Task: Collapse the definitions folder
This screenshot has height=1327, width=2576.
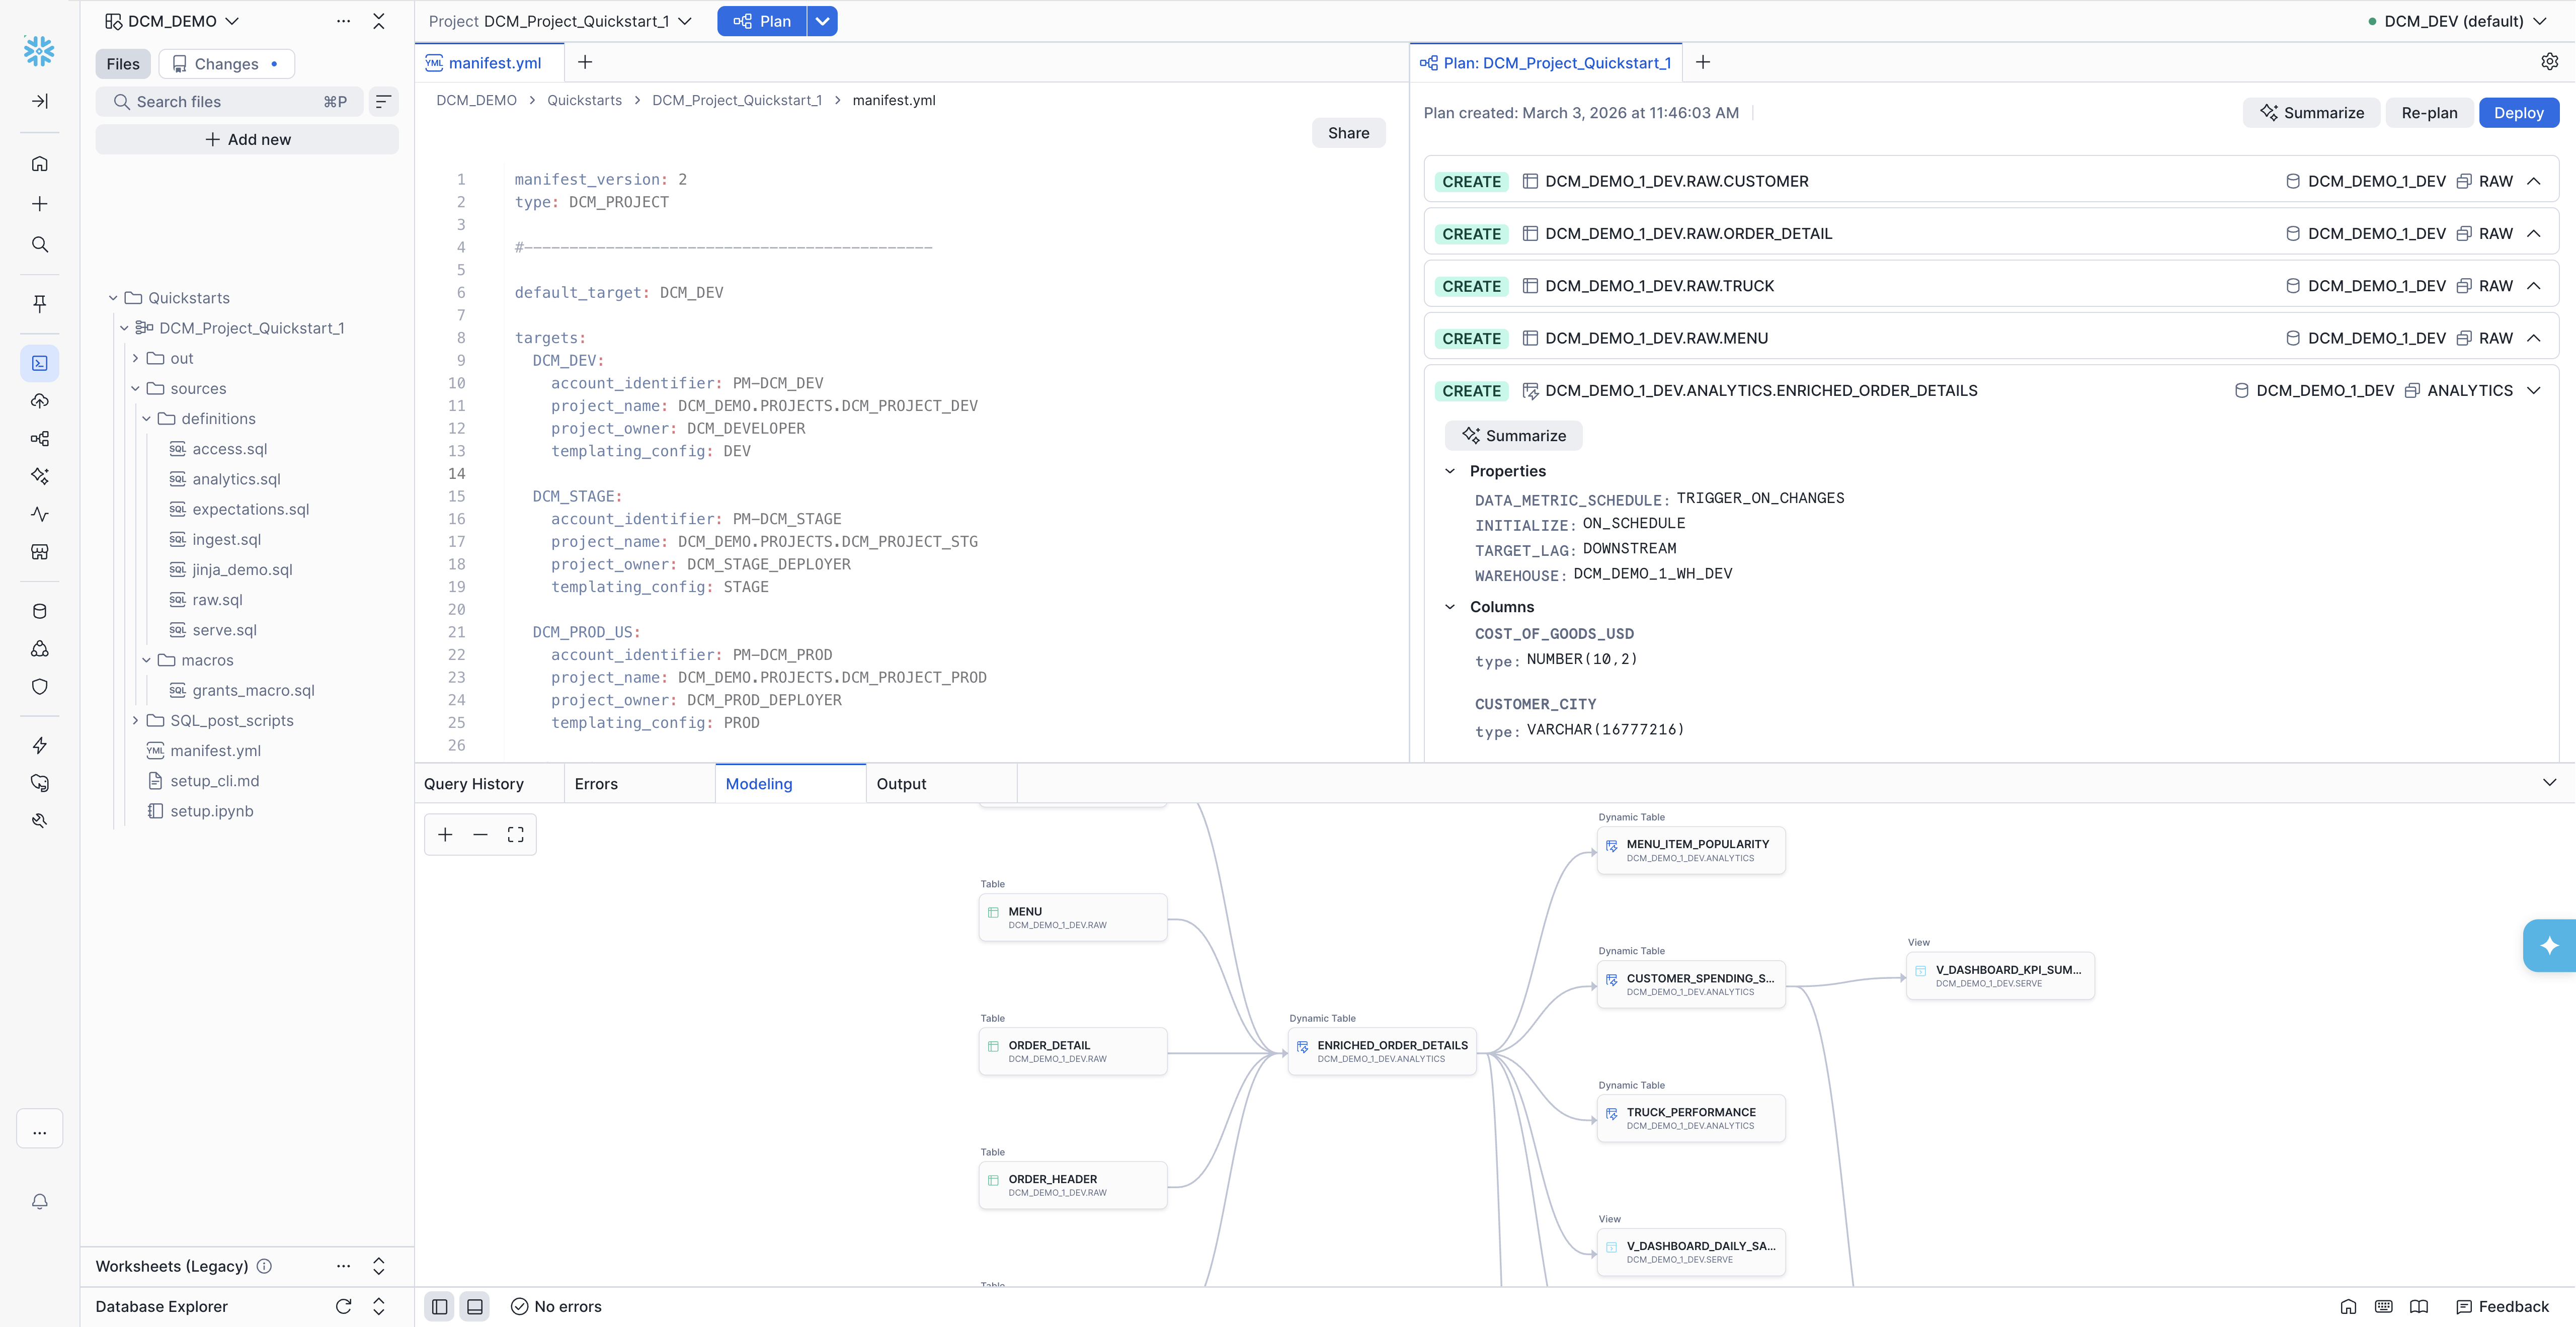Action: point(147,419)
